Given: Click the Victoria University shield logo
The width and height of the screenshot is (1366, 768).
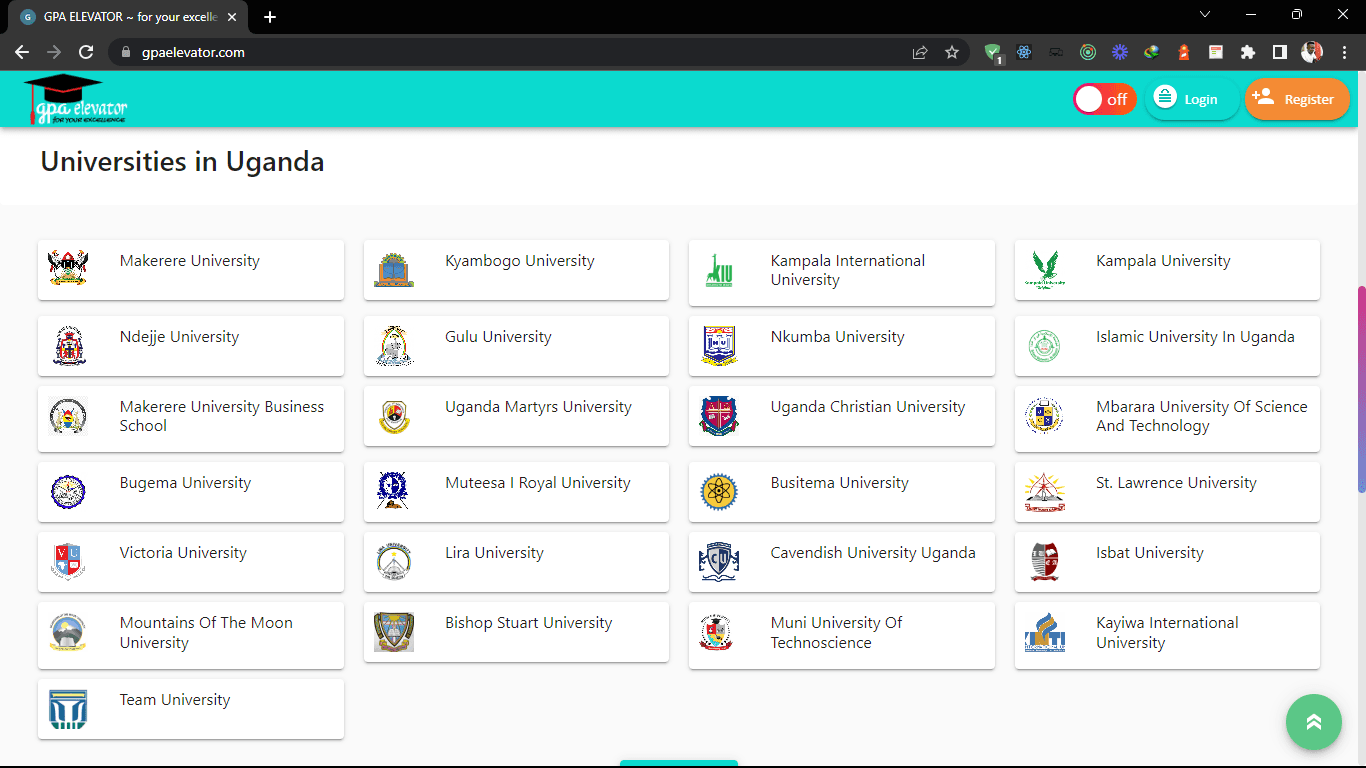Looking at the screenshot, I should [x=68, y=561].
